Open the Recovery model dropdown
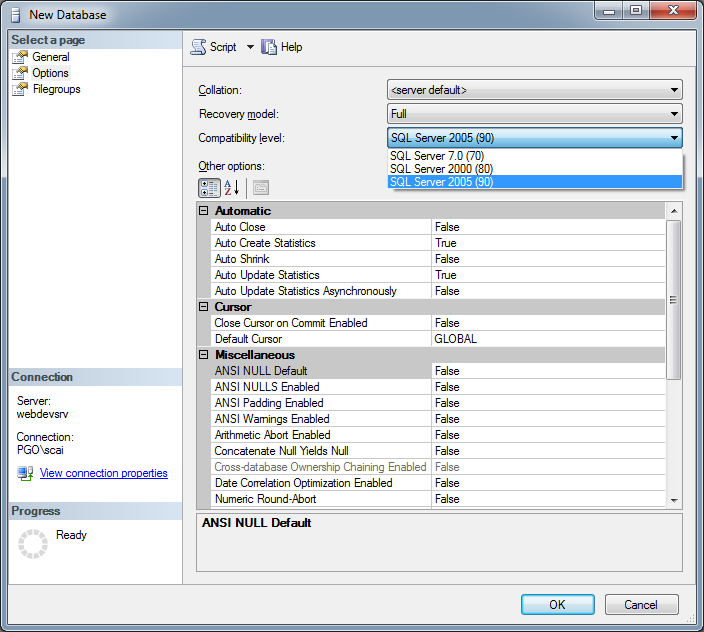 pyautogui.click(x=534, y=114)
